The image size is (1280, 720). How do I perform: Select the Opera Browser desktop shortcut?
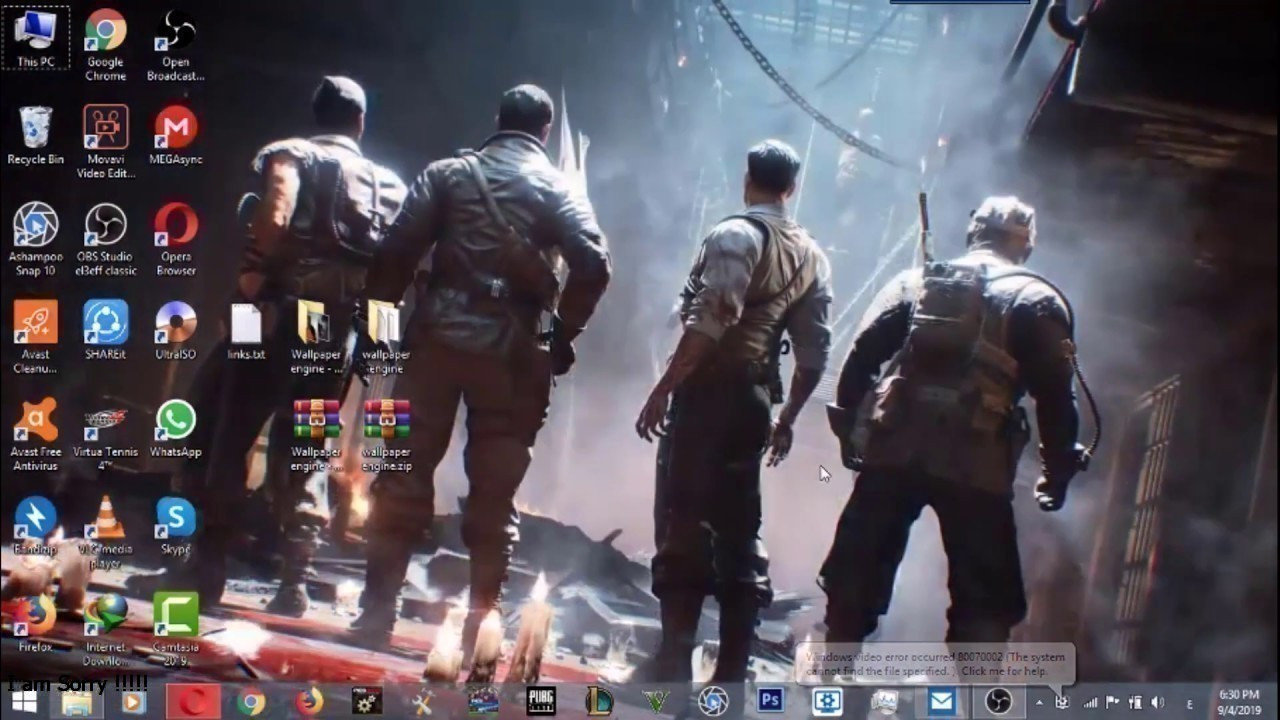175,240
